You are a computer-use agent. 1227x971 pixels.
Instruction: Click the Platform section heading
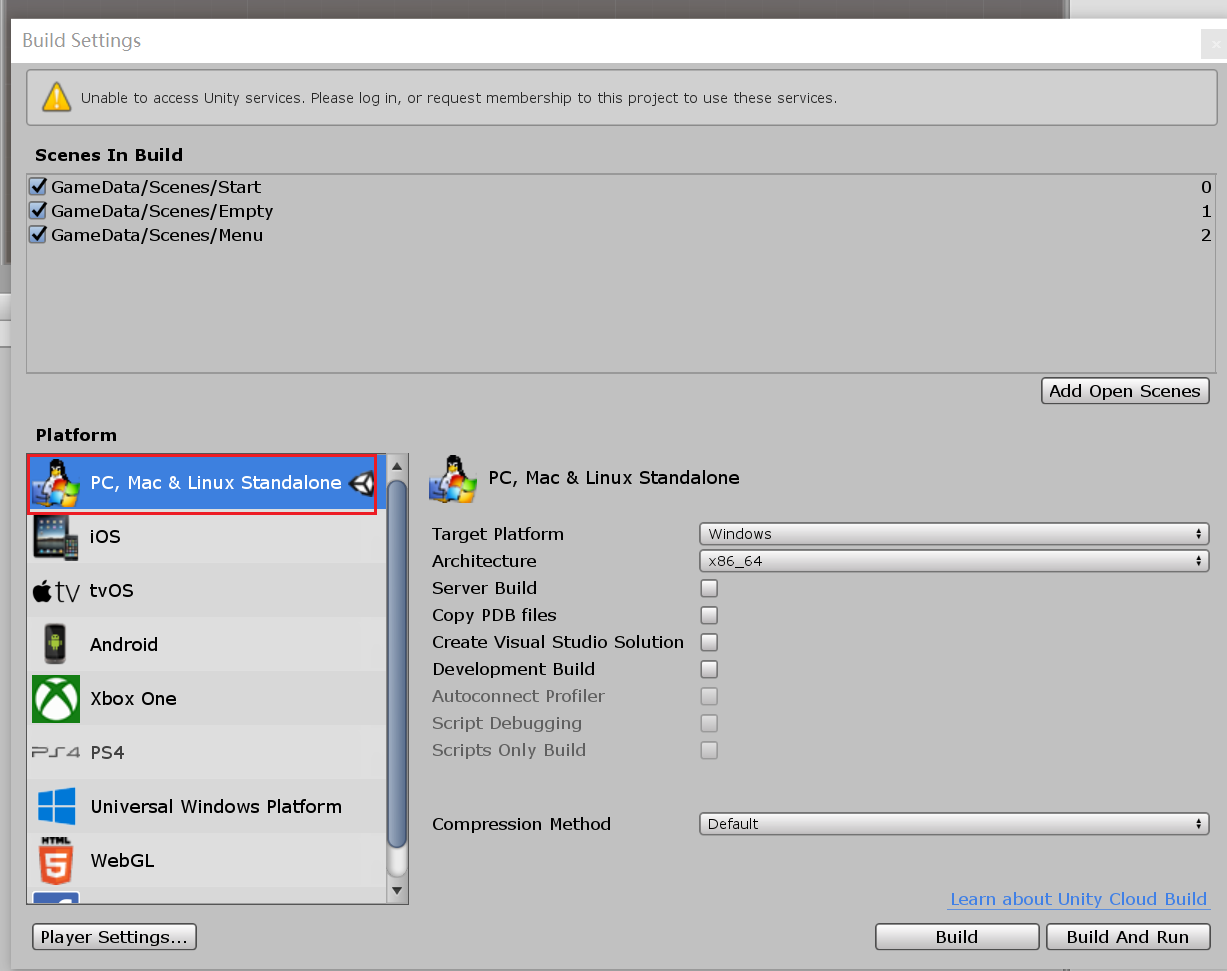pyautogui.click(x=76, y=435)
